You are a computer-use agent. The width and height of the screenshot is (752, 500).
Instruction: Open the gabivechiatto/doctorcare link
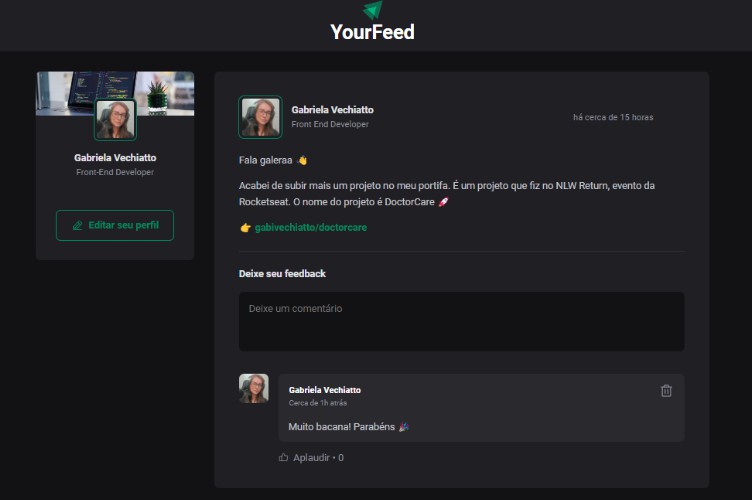click(x=311, y=227)
